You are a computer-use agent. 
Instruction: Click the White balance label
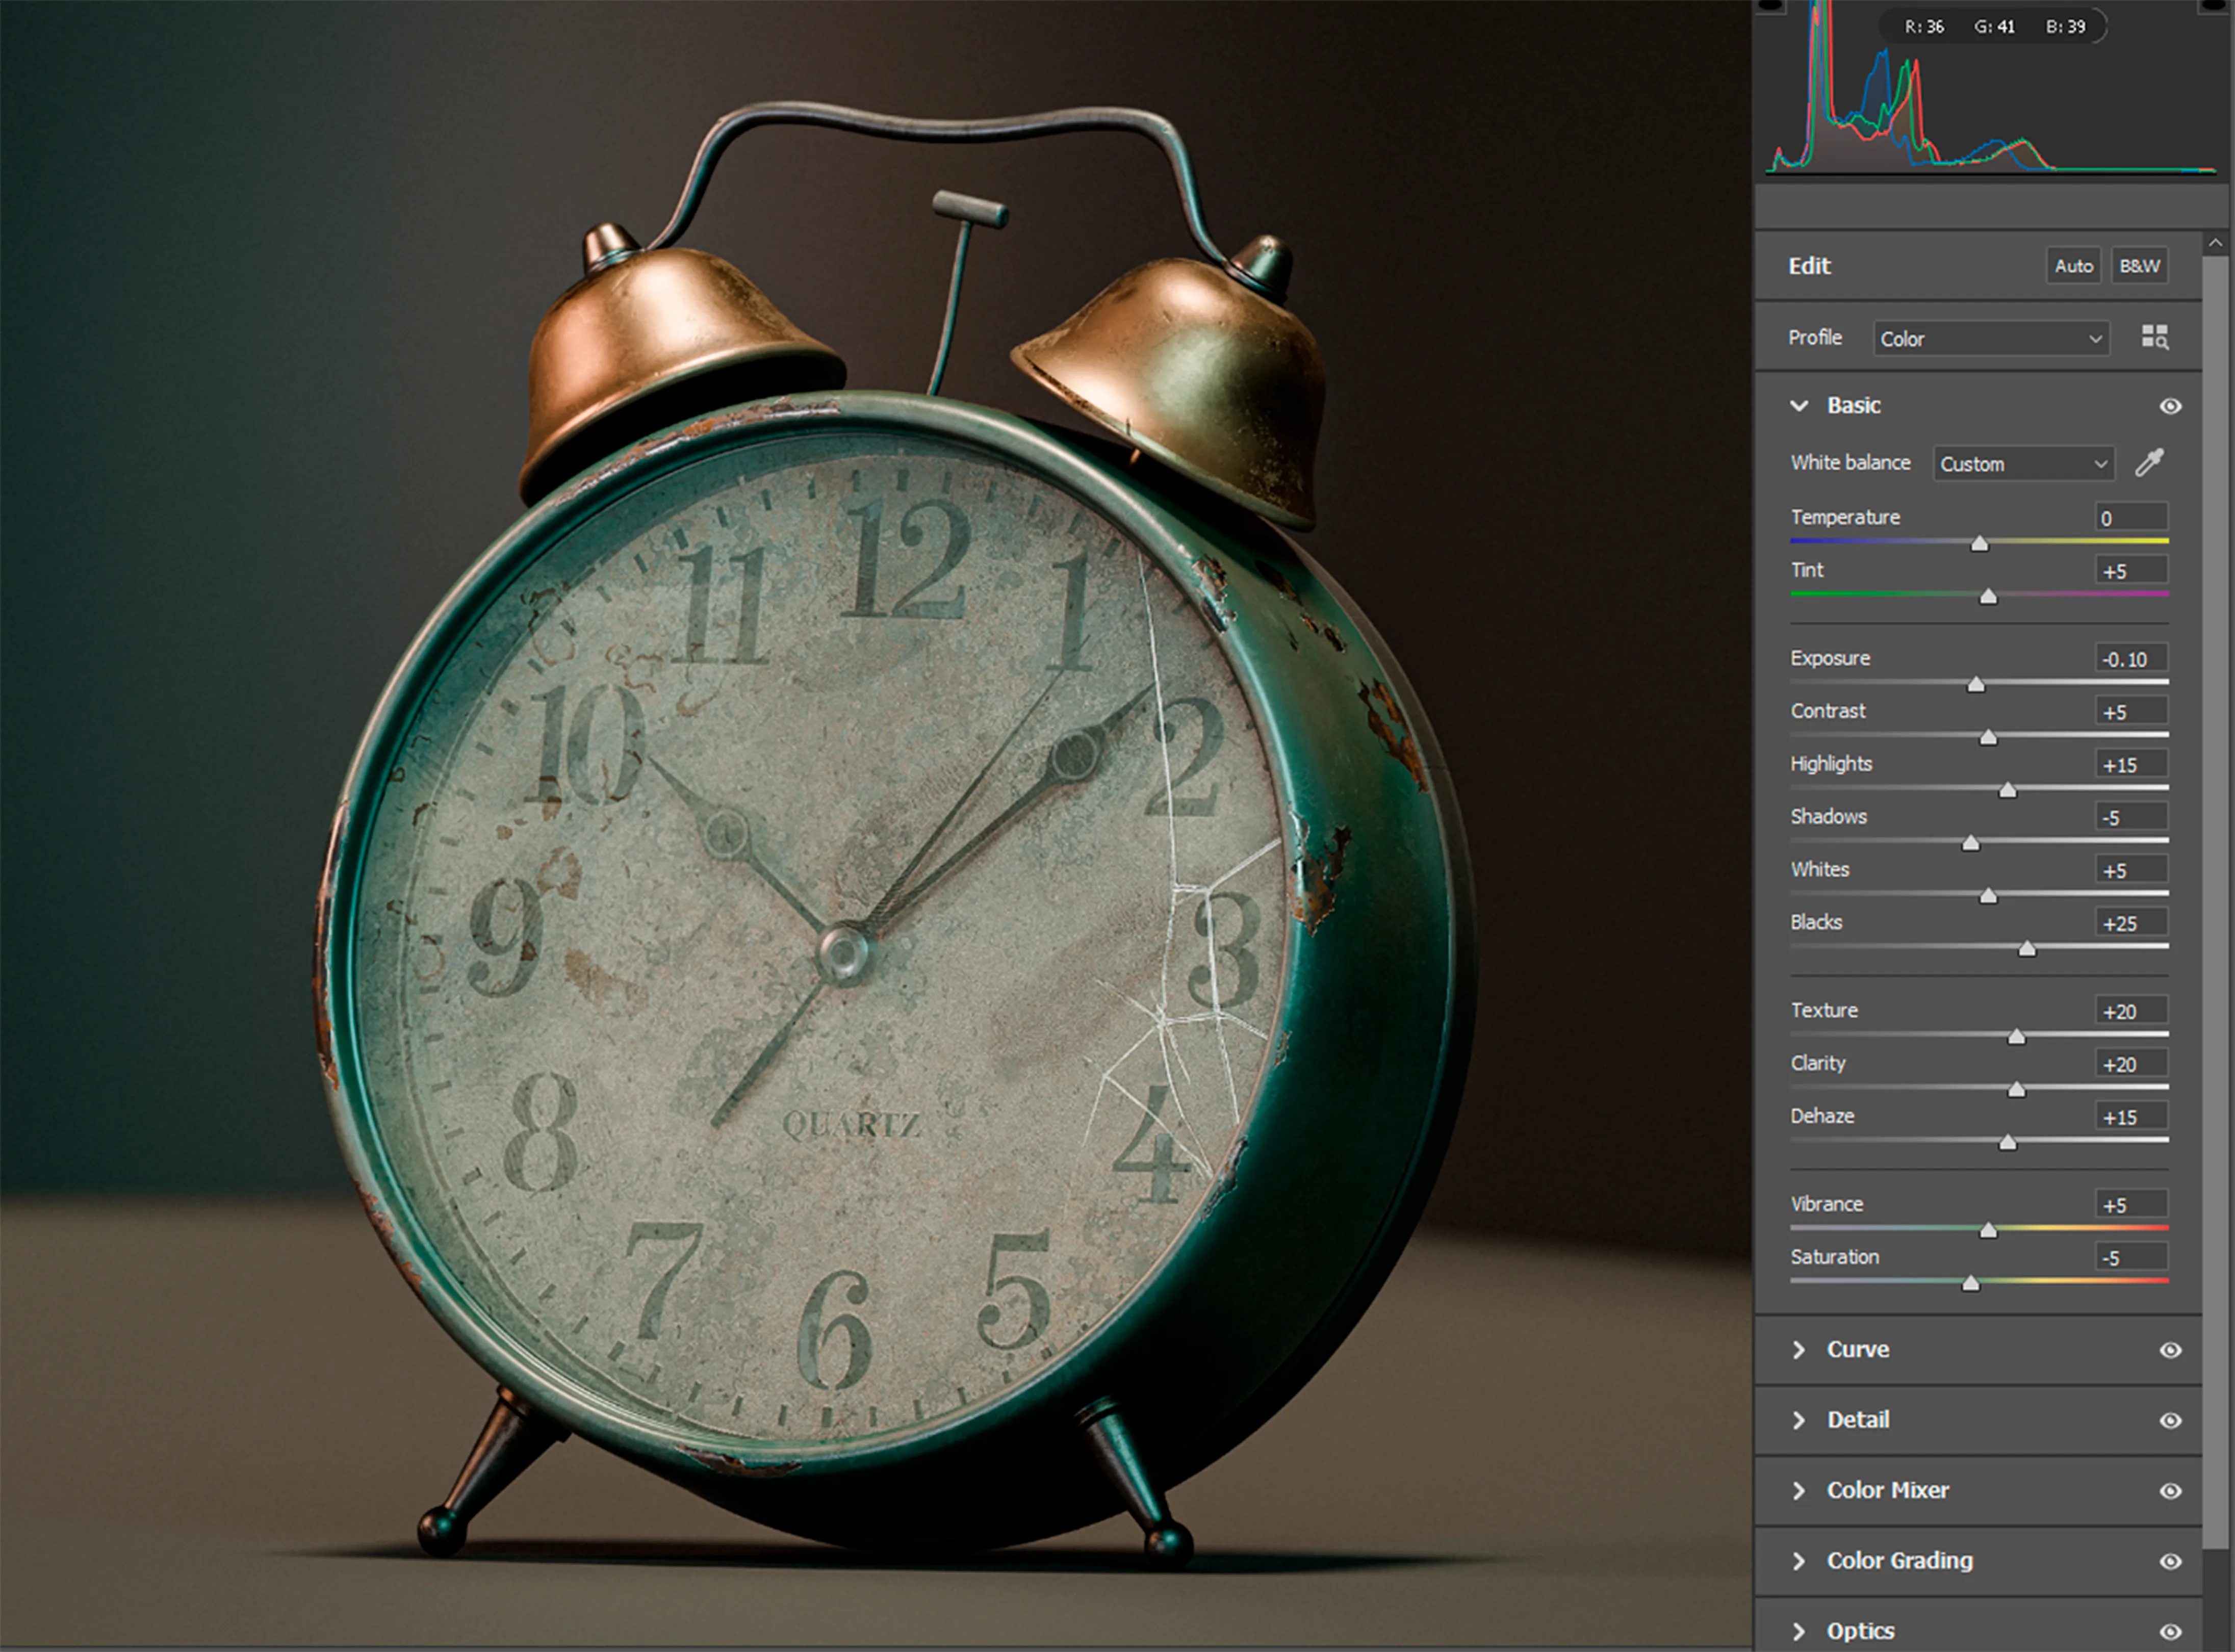tap(1850, 462)
